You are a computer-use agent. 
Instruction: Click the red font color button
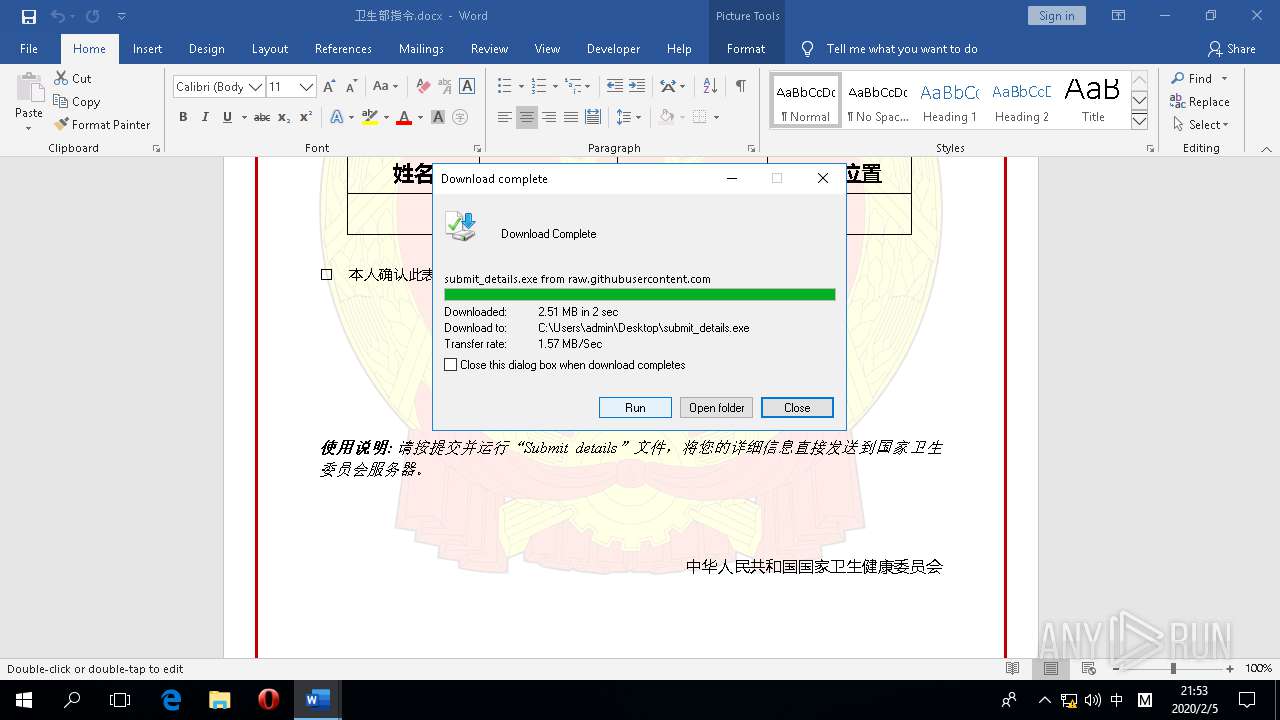[404, 117]
